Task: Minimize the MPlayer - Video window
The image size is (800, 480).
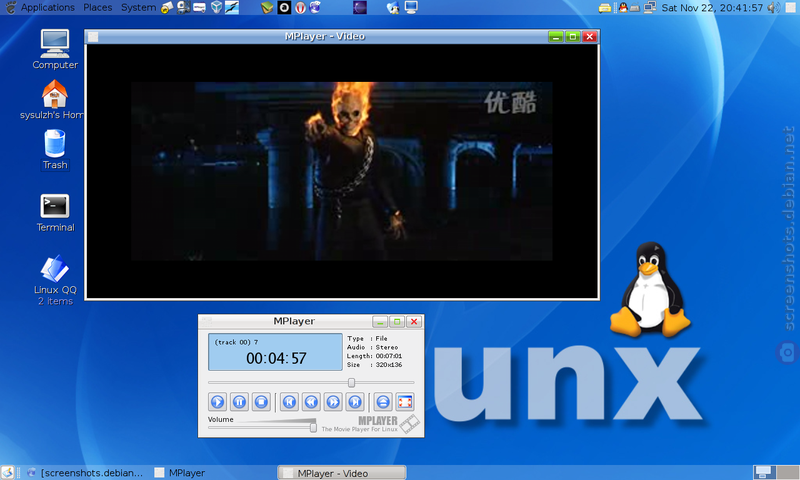Action: pos(556,37)
